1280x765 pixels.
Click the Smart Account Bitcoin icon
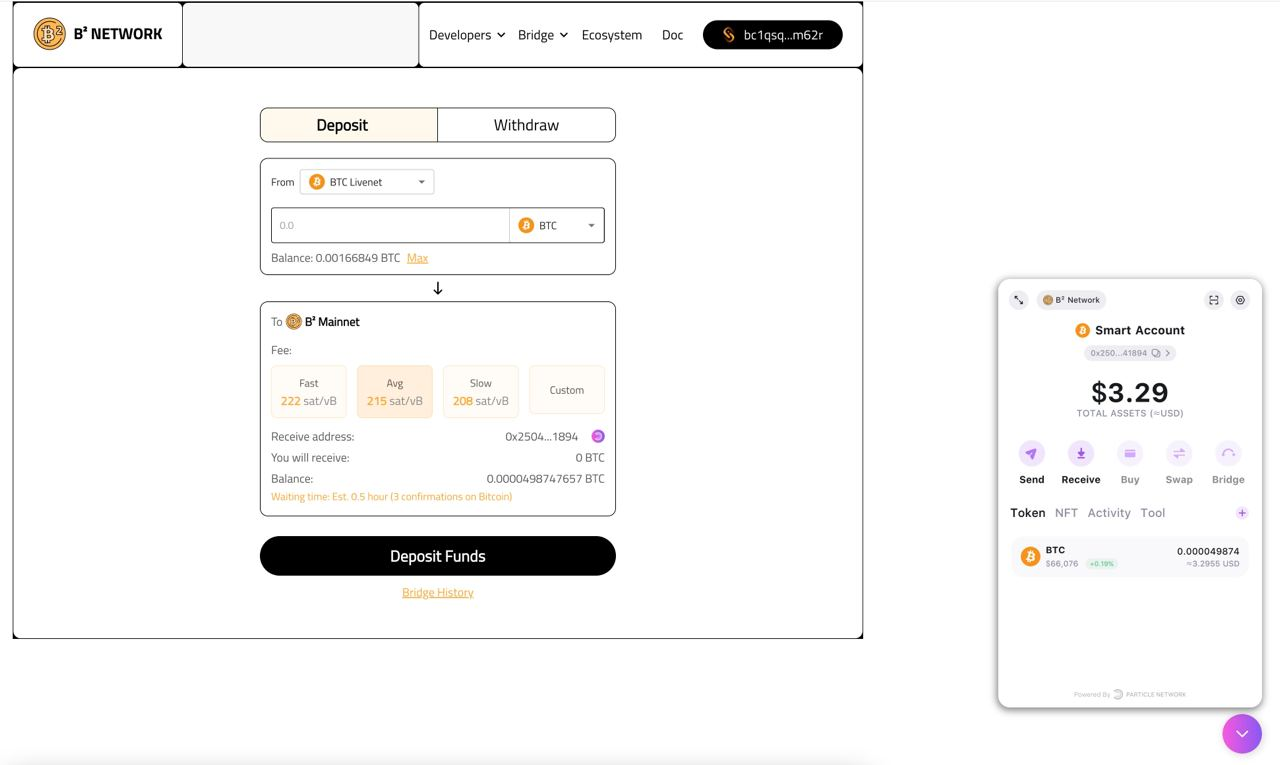click(x=1082, y=330)
